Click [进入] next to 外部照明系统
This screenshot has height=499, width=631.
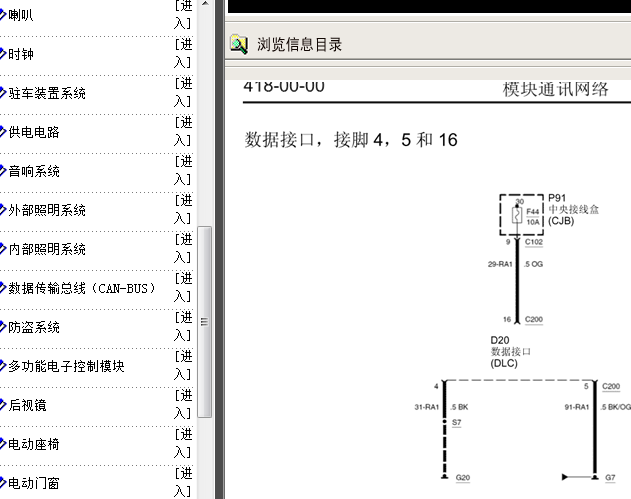tap(183, 210)
